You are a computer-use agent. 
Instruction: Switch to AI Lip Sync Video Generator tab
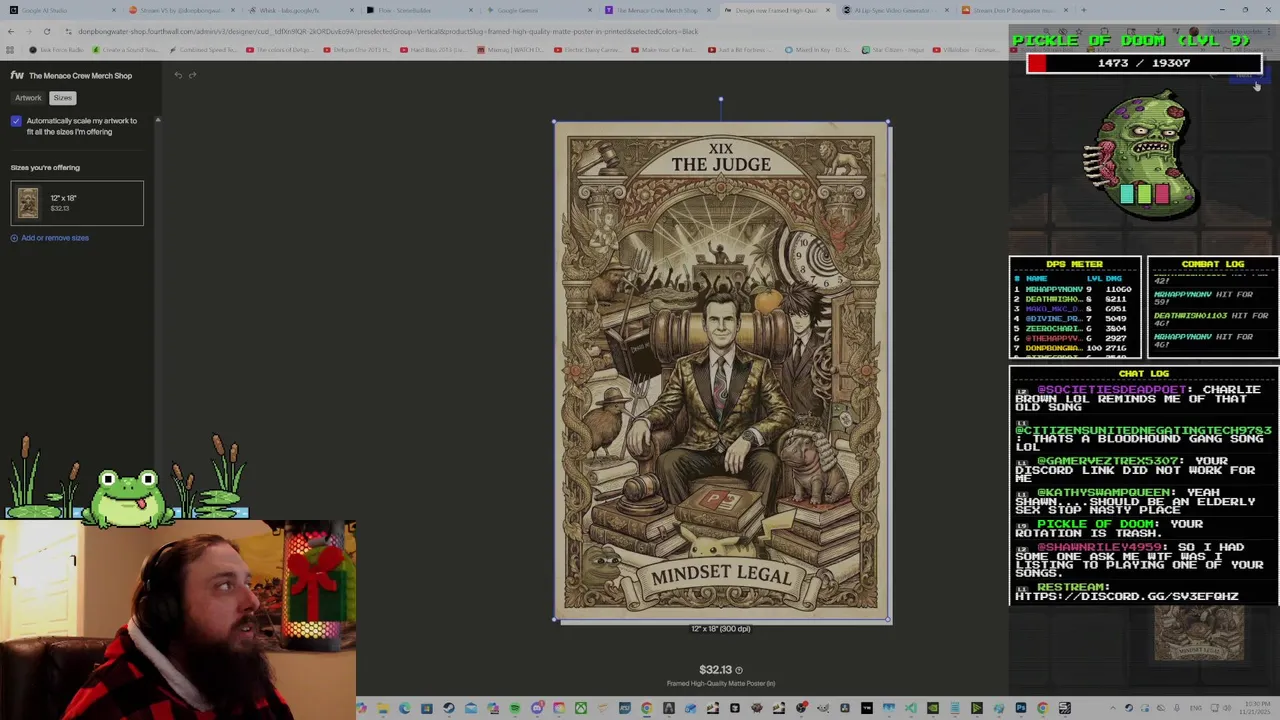coord(895,10)
